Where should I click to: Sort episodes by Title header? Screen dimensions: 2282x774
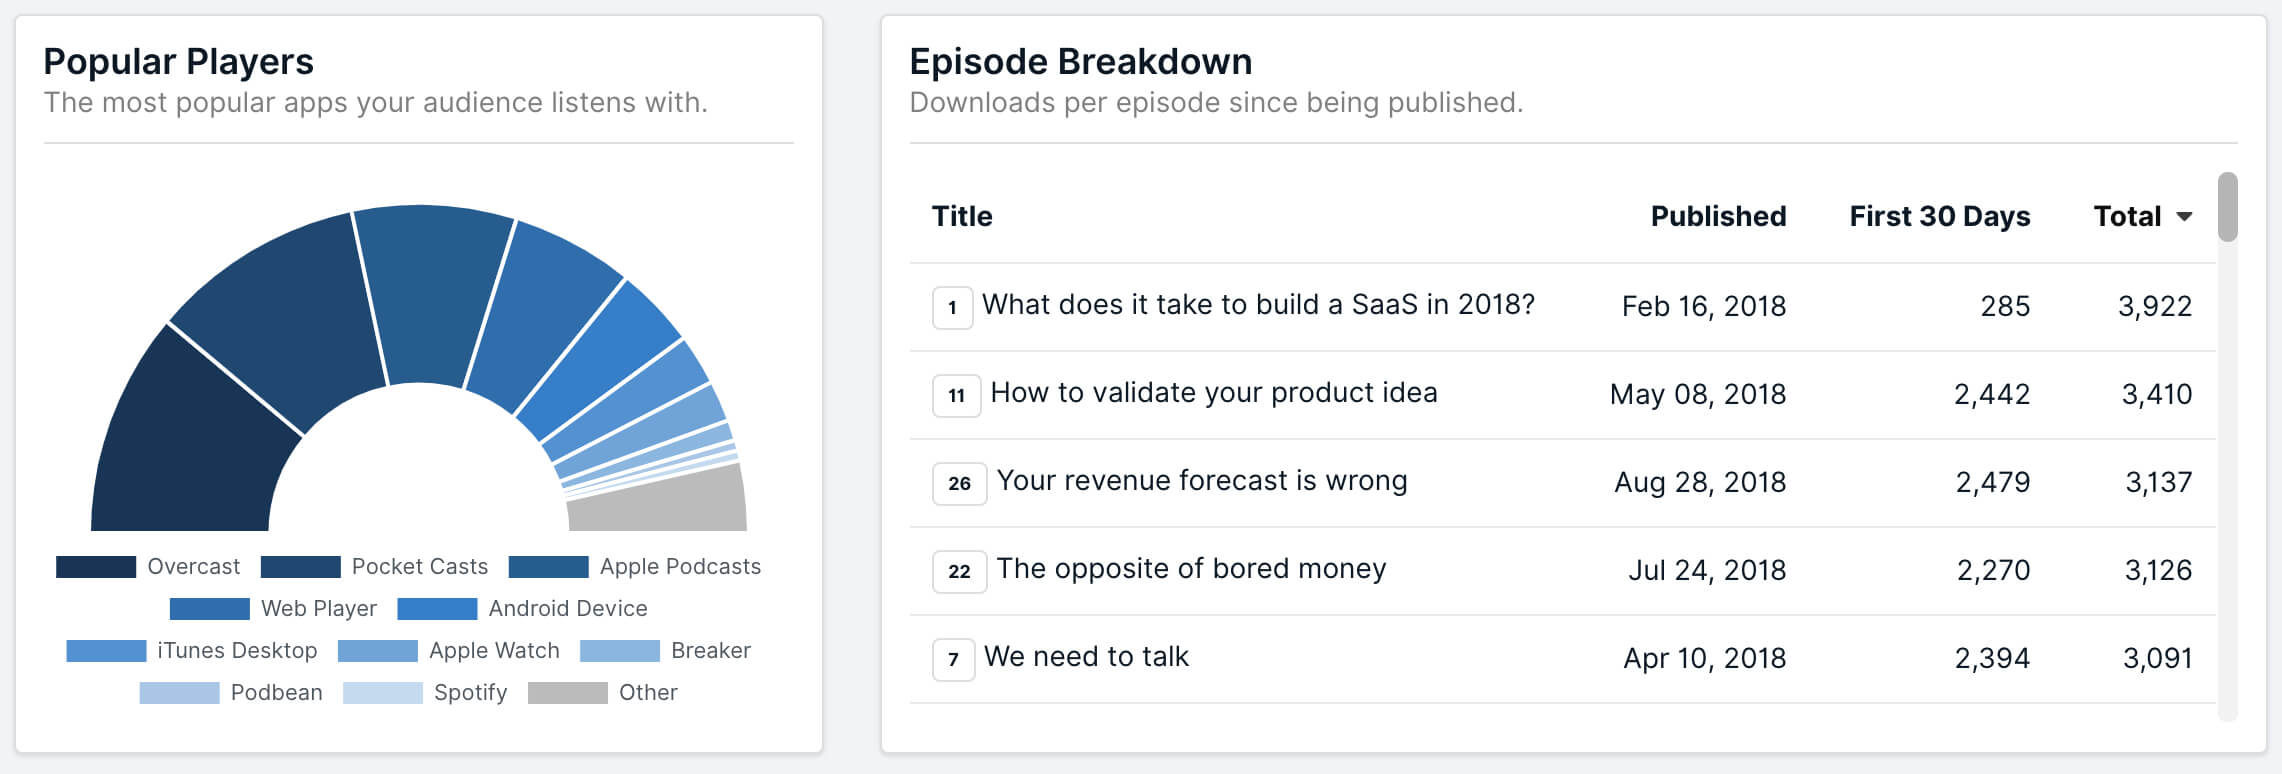[x=962, y=217]
